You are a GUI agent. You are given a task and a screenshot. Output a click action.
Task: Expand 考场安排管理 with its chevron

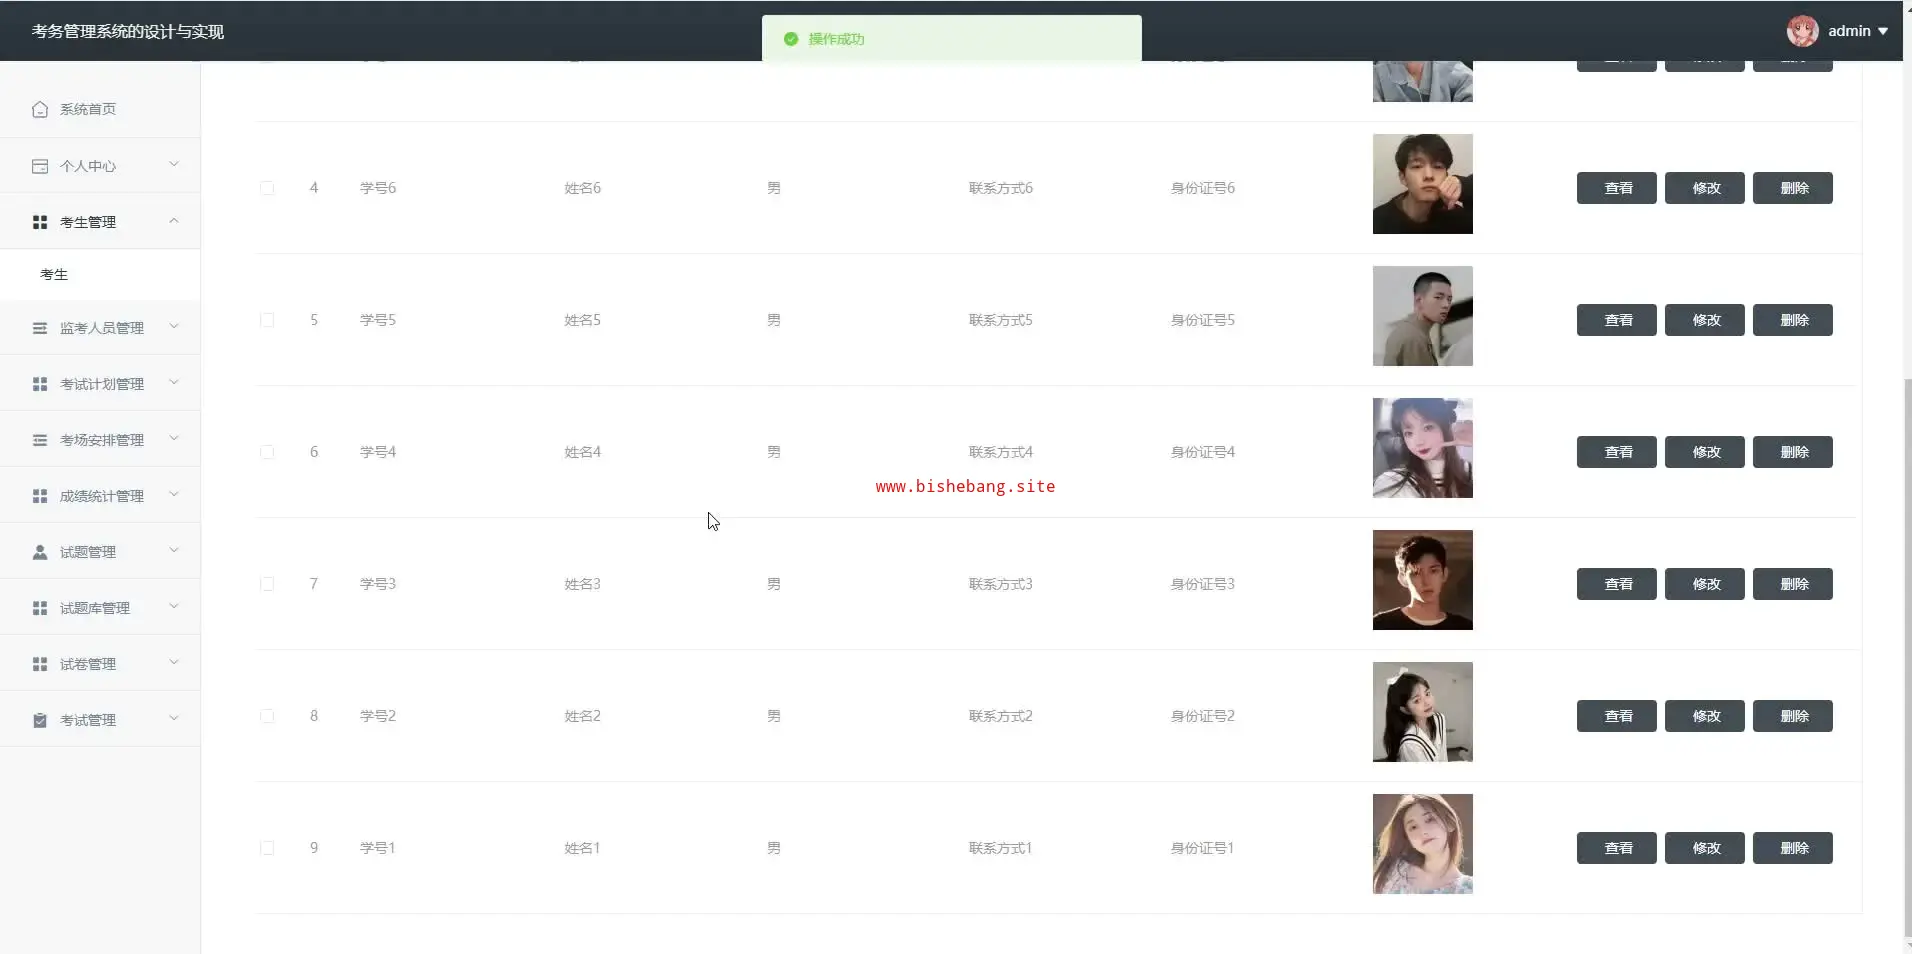pyautogui.click(x=174, y=438)
